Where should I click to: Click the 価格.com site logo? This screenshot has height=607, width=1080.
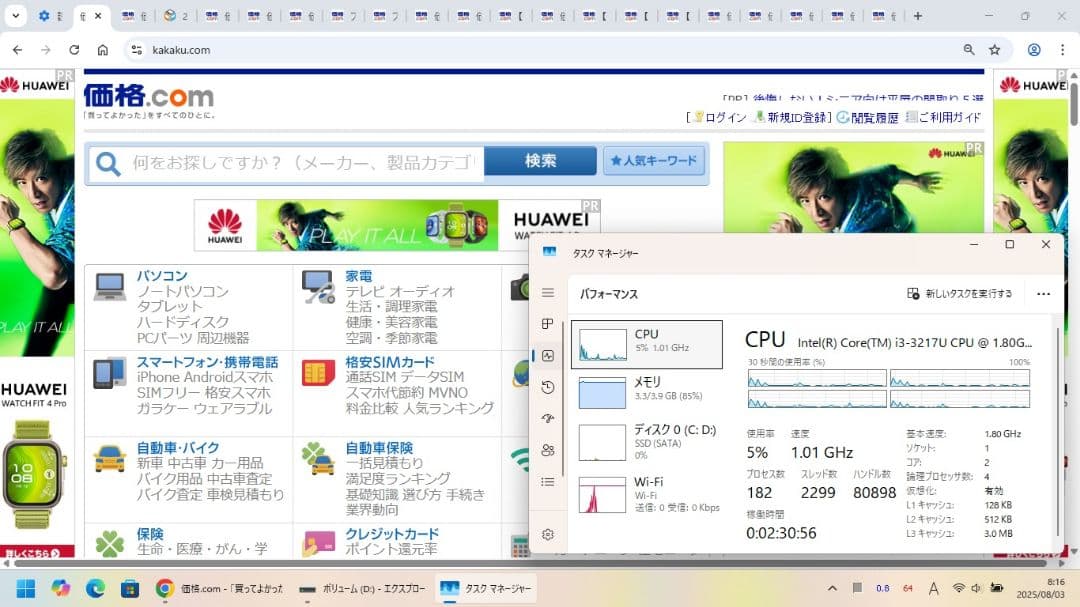pyautogui.click(x=149, y=96)
